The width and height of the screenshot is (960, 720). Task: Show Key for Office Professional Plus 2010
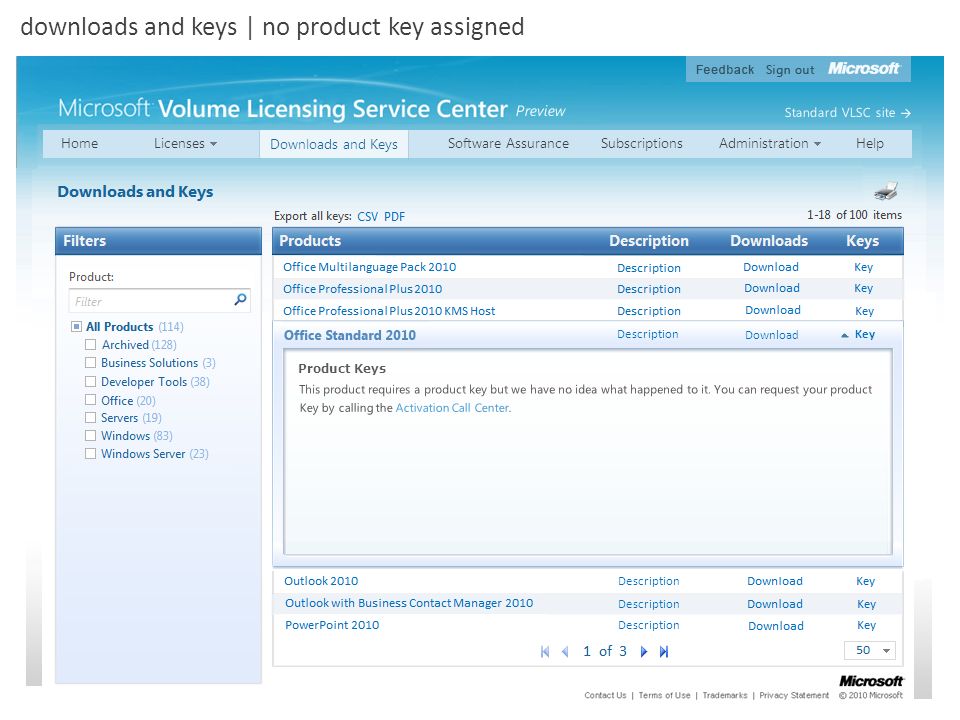click(x=863, y=288)
